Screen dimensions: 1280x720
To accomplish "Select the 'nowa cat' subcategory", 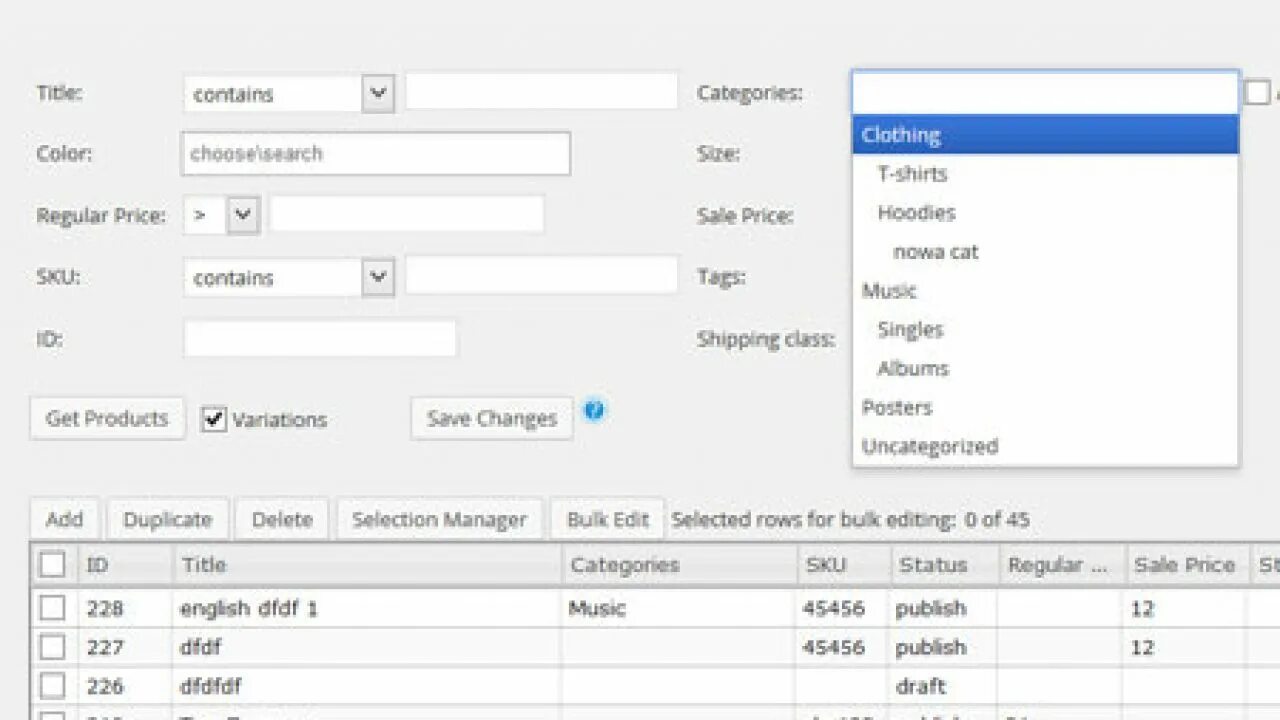I will point(935,252).
